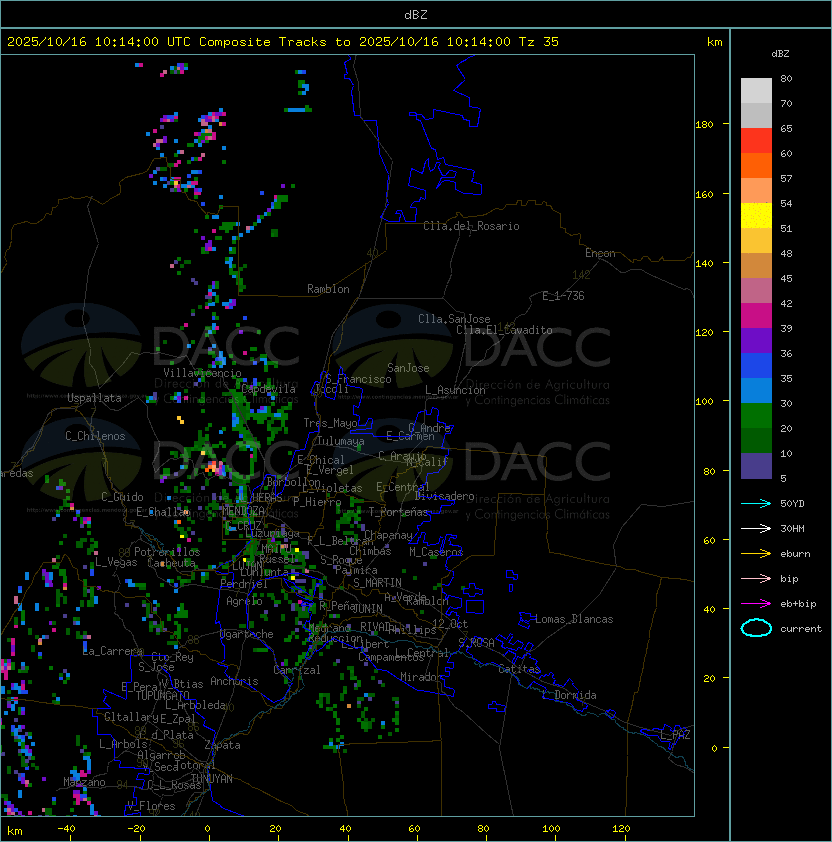Select the speckled yellow 51-54 dBZ swatch

[756, 216]
